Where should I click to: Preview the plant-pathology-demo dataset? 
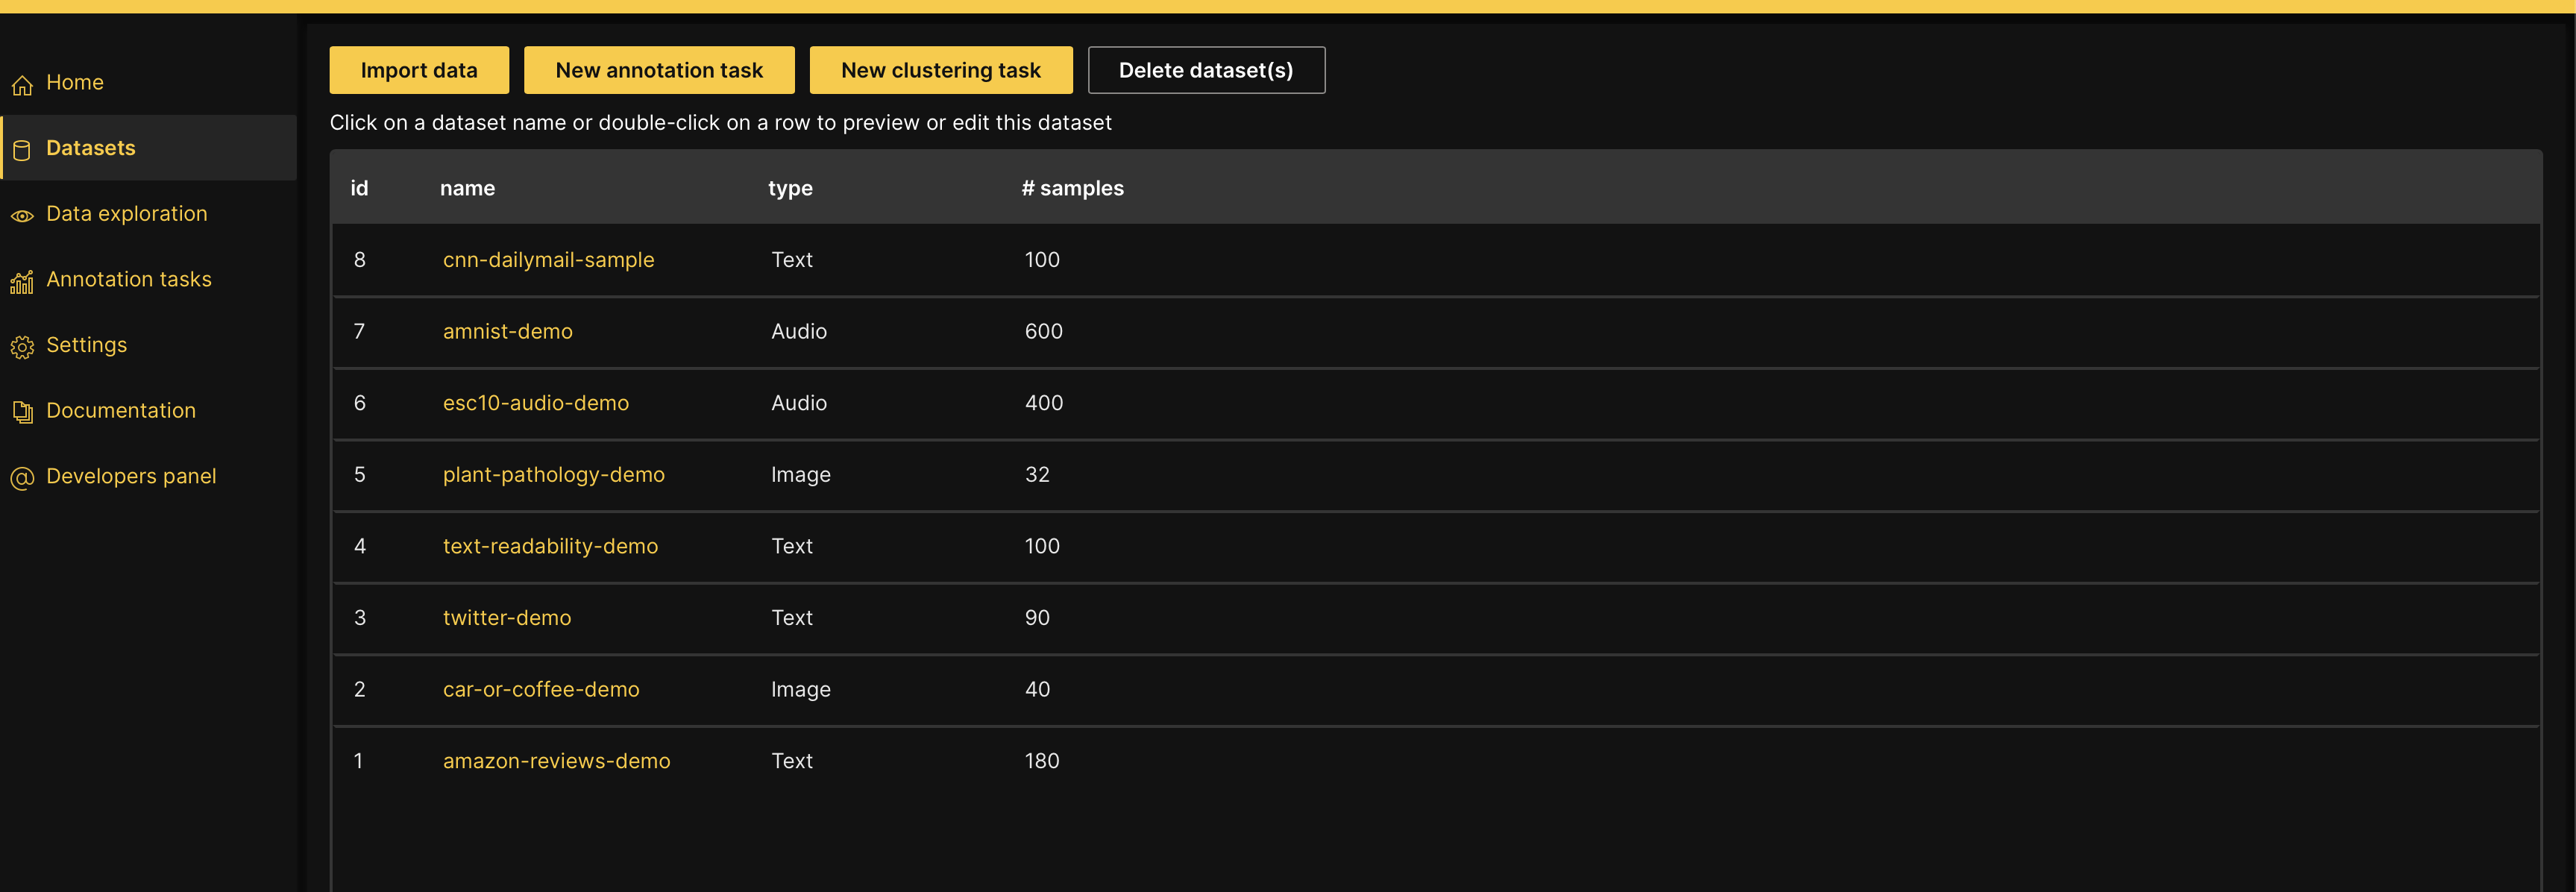554,475
